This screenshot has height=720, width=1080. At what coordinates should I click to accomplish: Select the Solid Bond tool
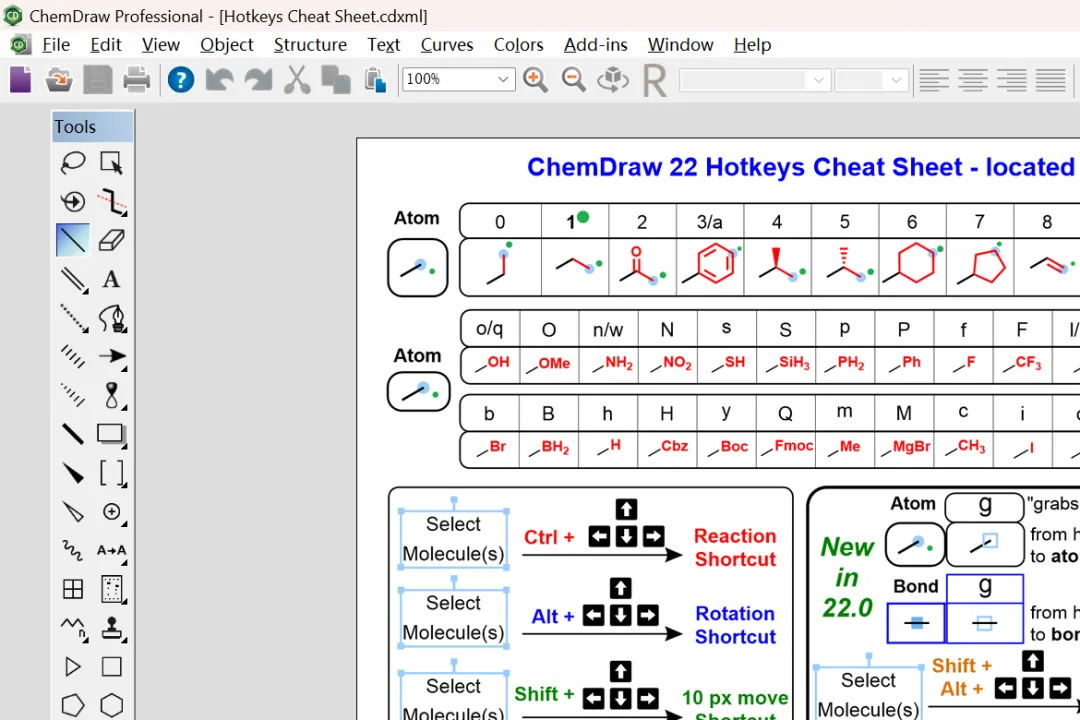(73, 240)
